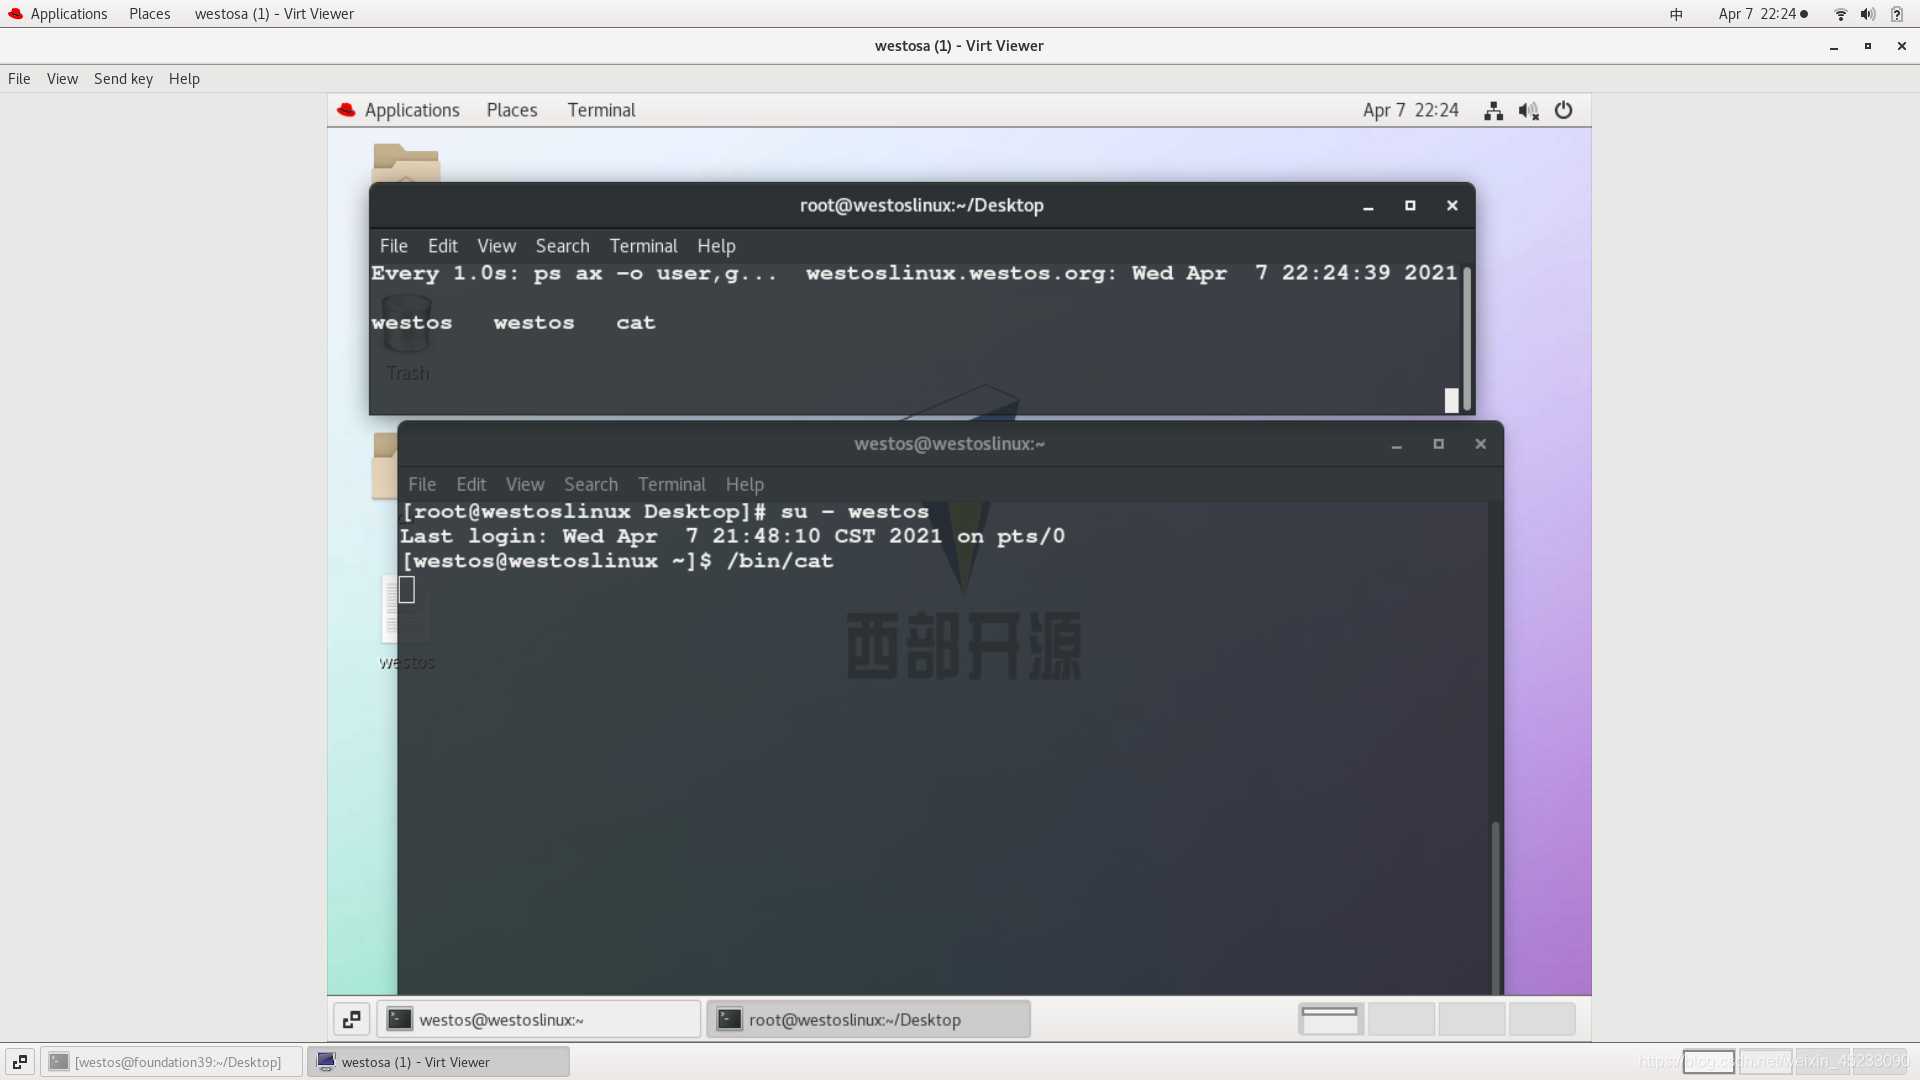Open host volume speaker icon

click(x=1867, y=14)
